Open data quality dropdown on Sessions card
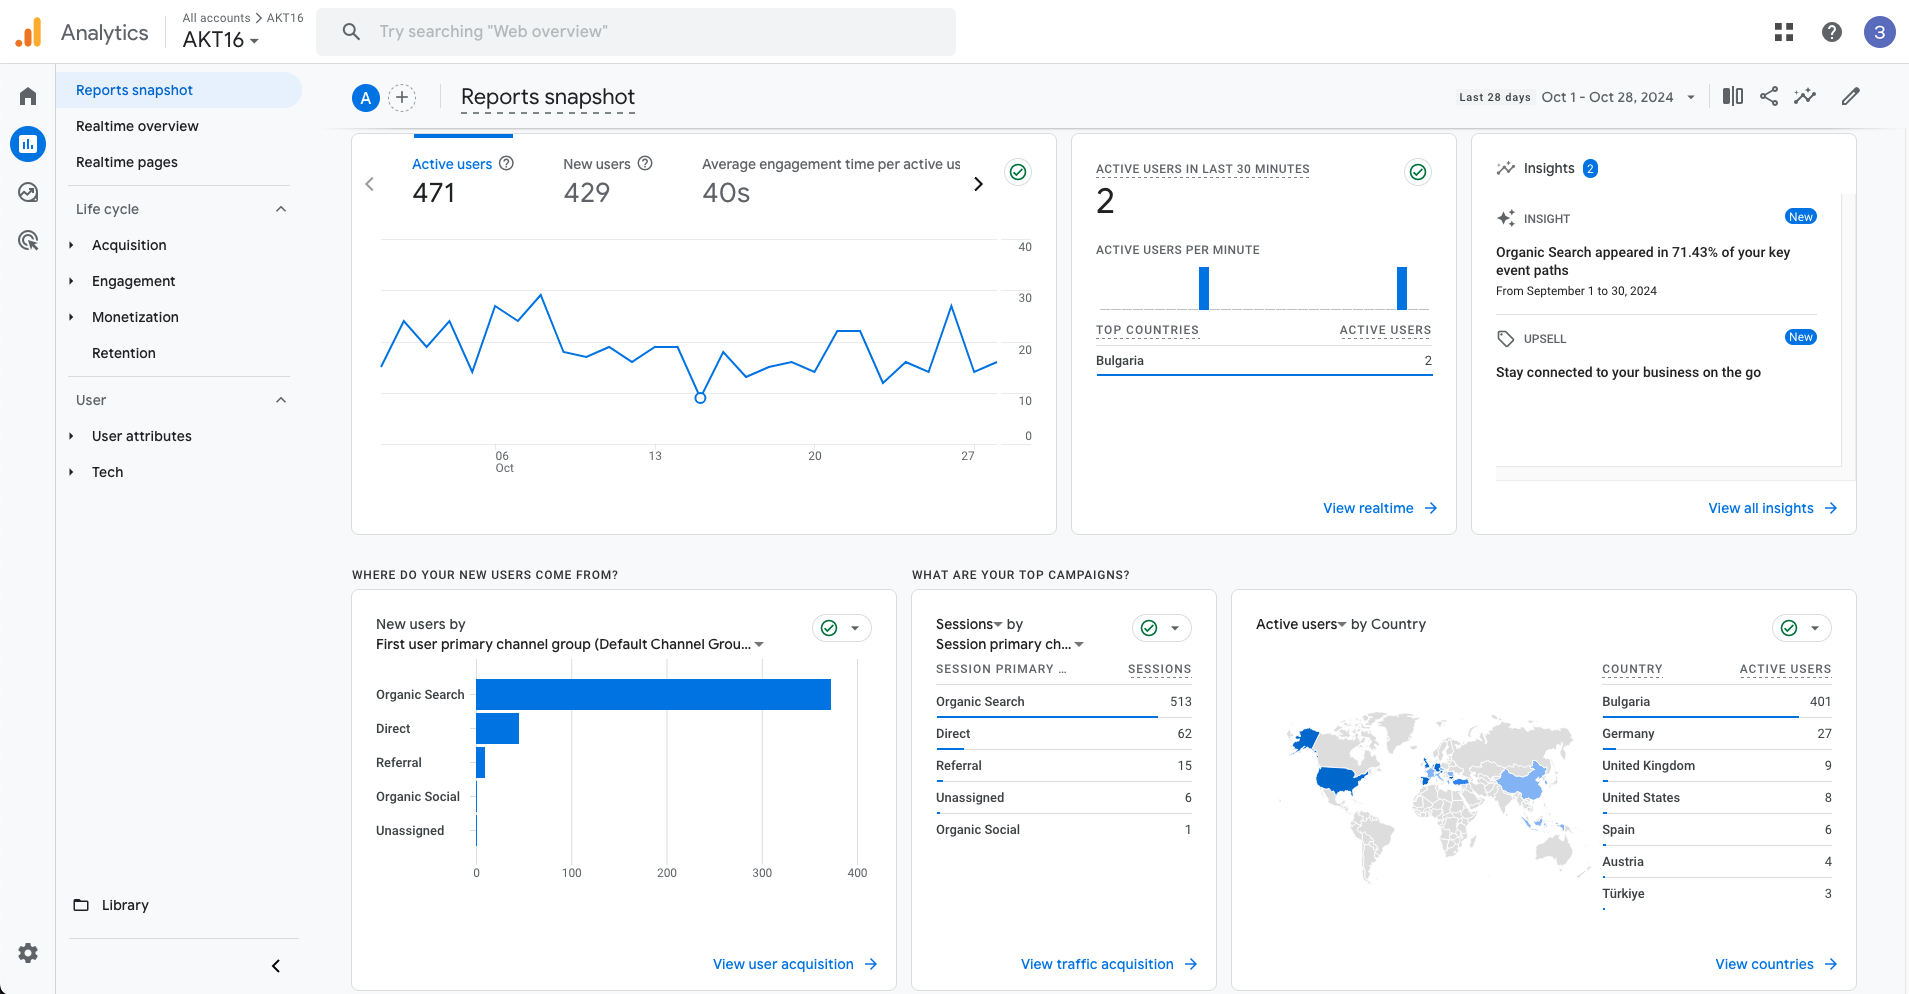Image resolution: width=1909 pixels, height=994 pixels. click(x=1162, y=628)
